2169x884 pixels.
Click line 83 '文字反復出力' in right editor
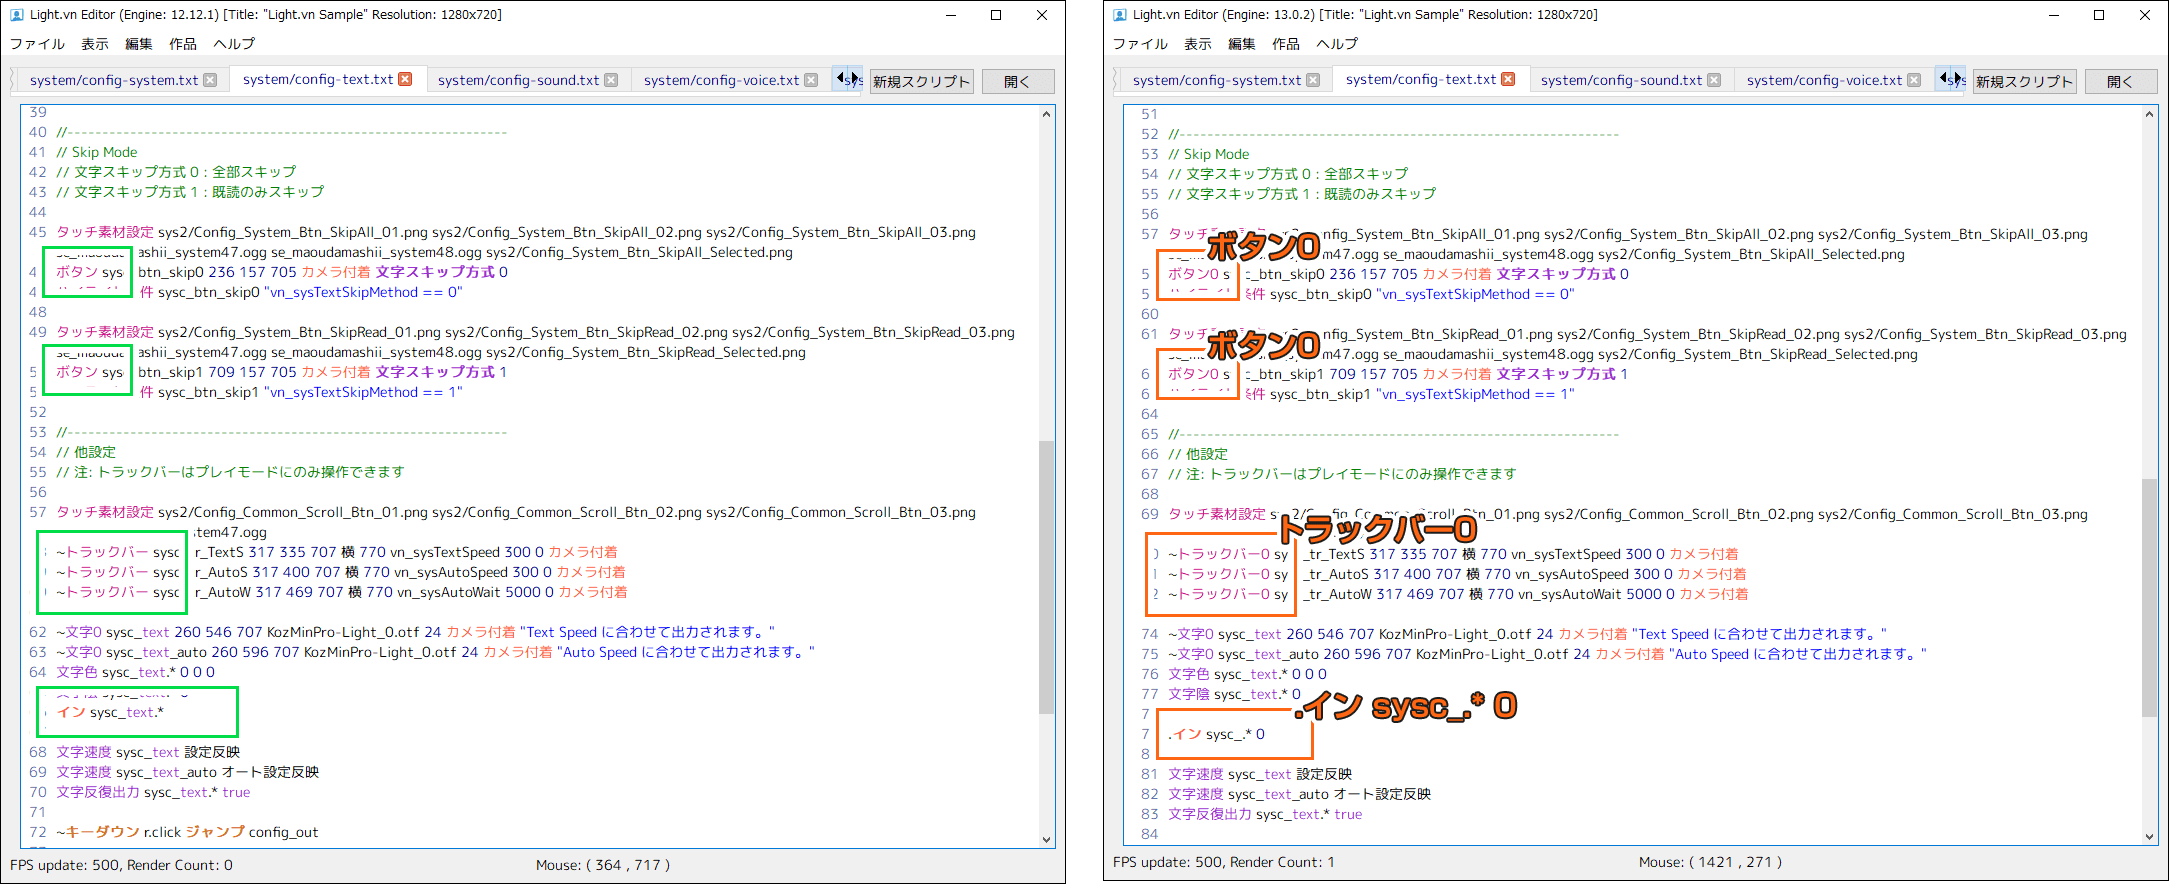1210,814
